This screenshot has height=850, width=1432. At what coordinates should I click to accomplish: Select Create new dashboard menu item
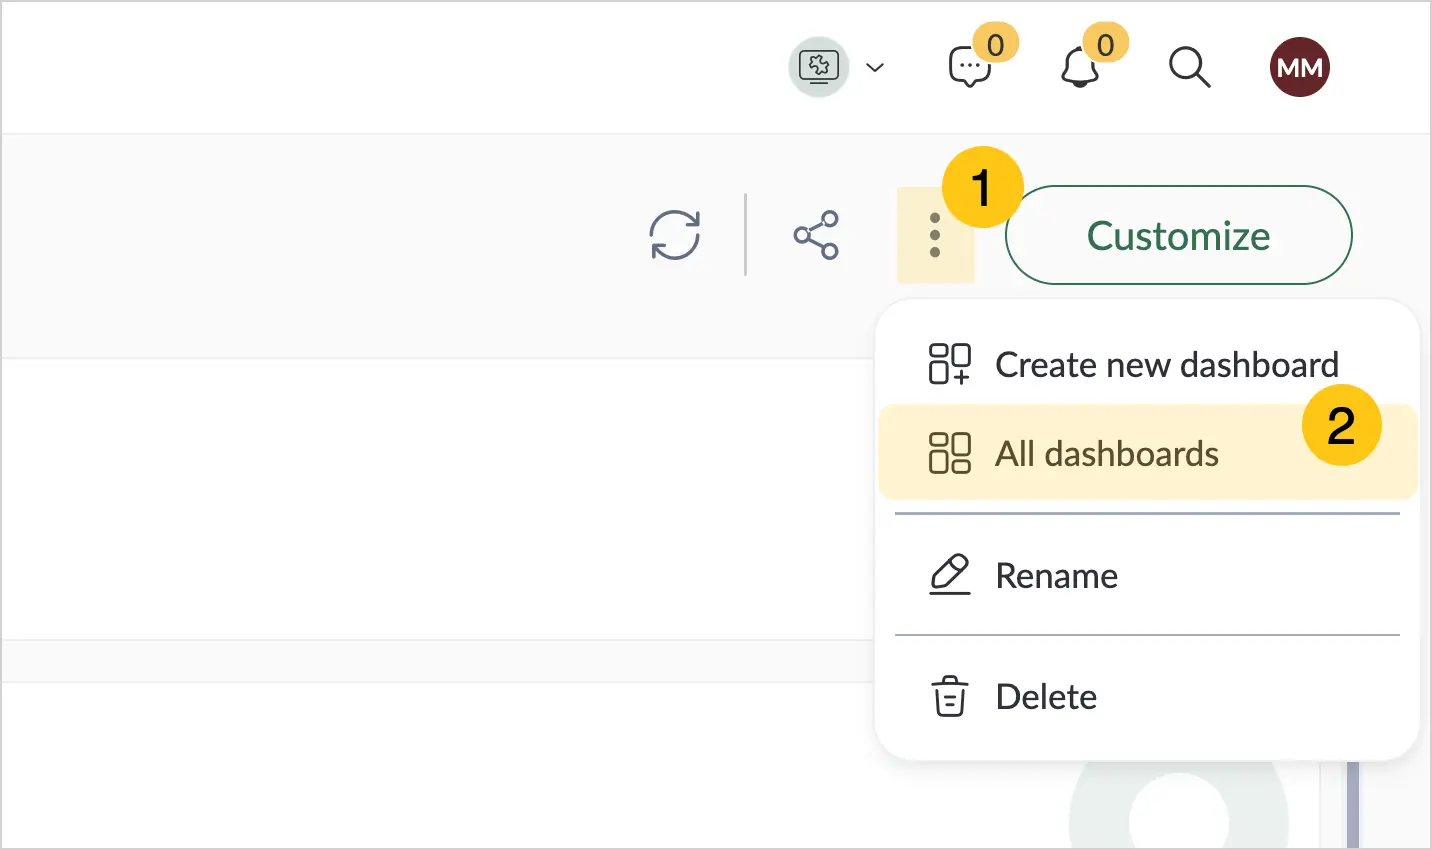[1147, 364]
